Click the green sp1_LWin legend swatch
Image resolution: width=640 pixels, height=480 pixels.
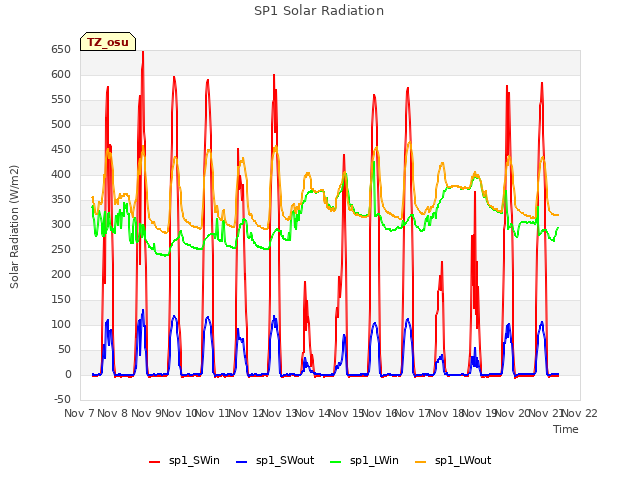coord(336,461)
